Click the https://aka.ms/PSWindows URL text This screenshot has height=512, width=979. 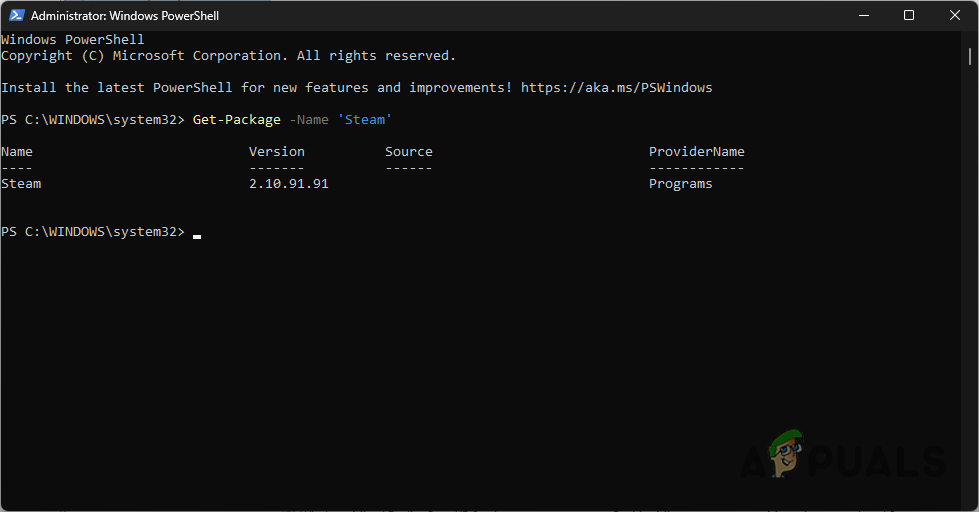(616, 87)
